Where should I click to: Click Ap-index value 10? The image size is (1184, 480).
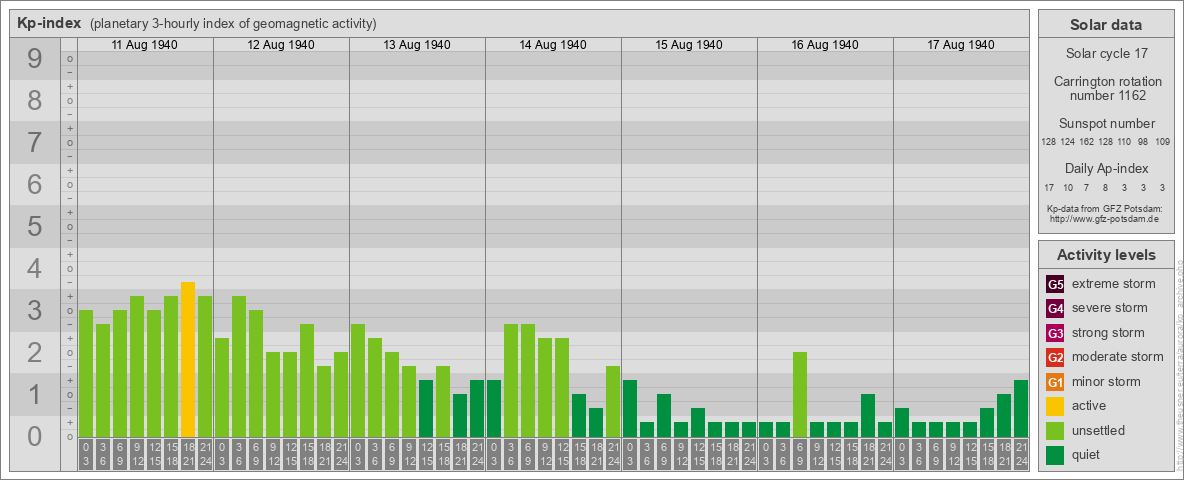click(1068, 187)
